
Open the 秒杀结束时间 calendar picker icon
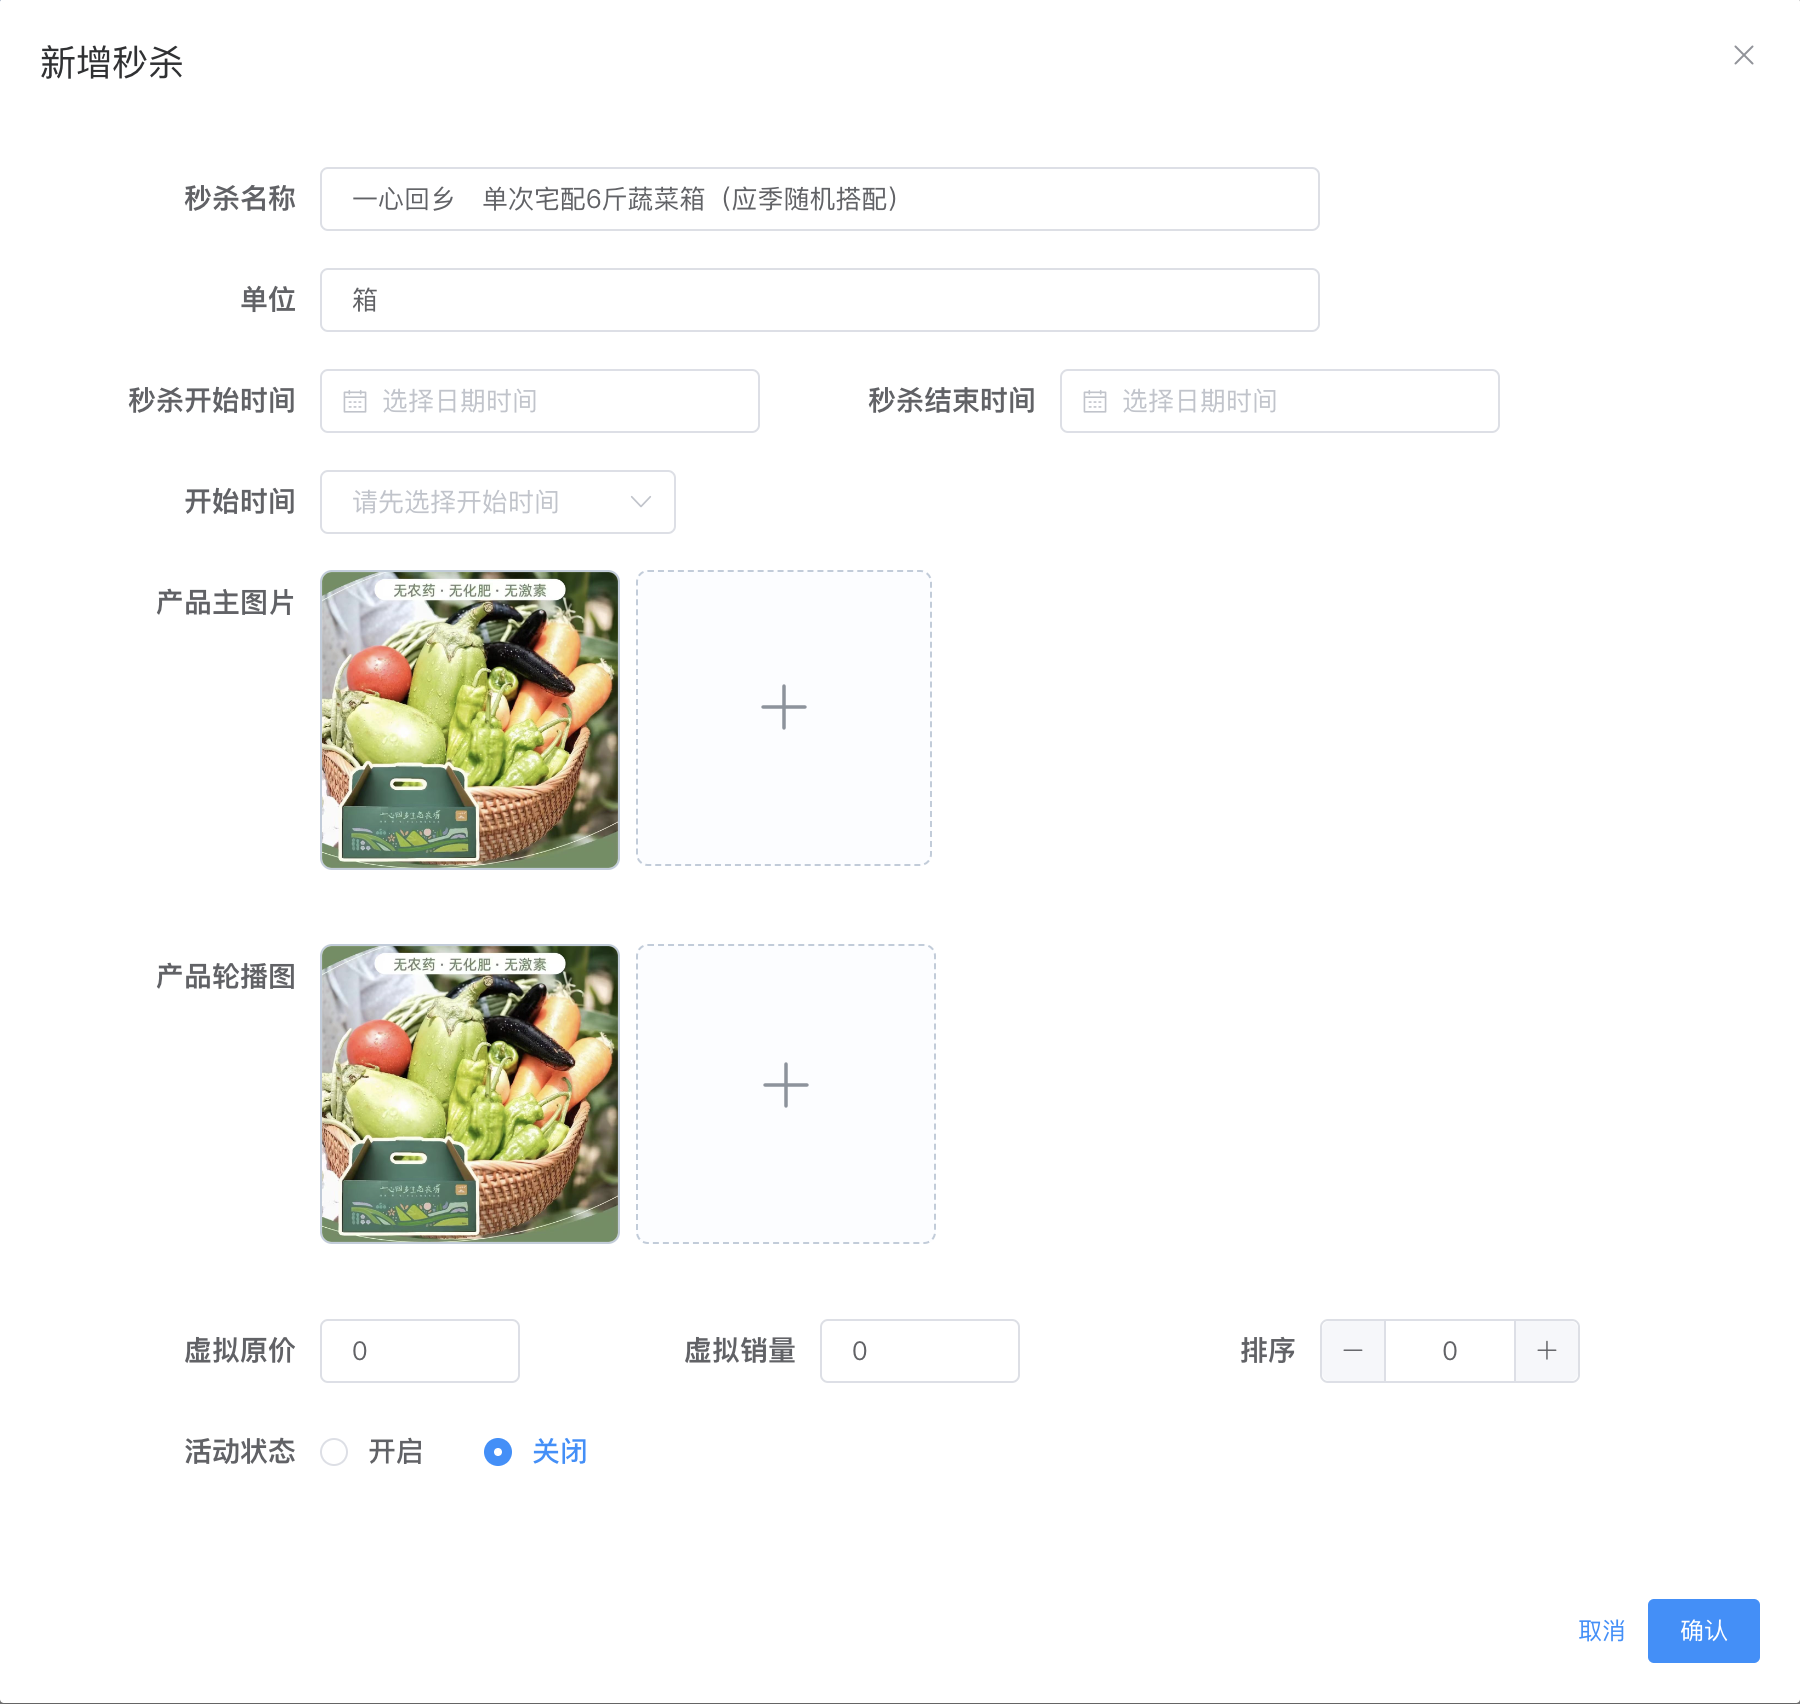pos(1095,401)
